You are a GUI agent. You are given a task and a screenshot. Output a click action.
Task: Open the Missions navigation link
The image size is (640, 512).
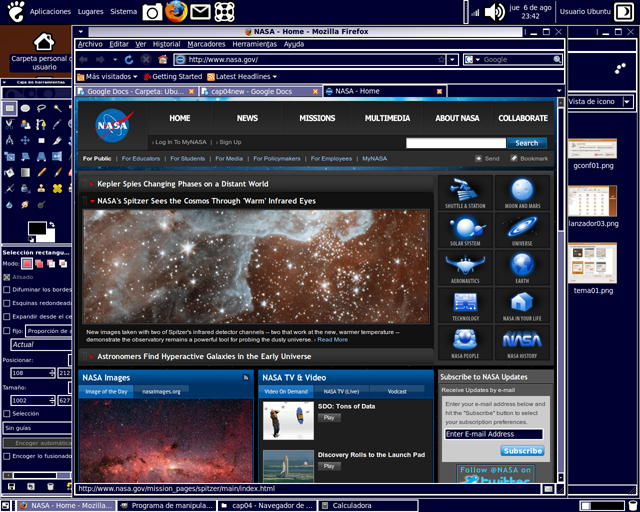tap(317, 118)
